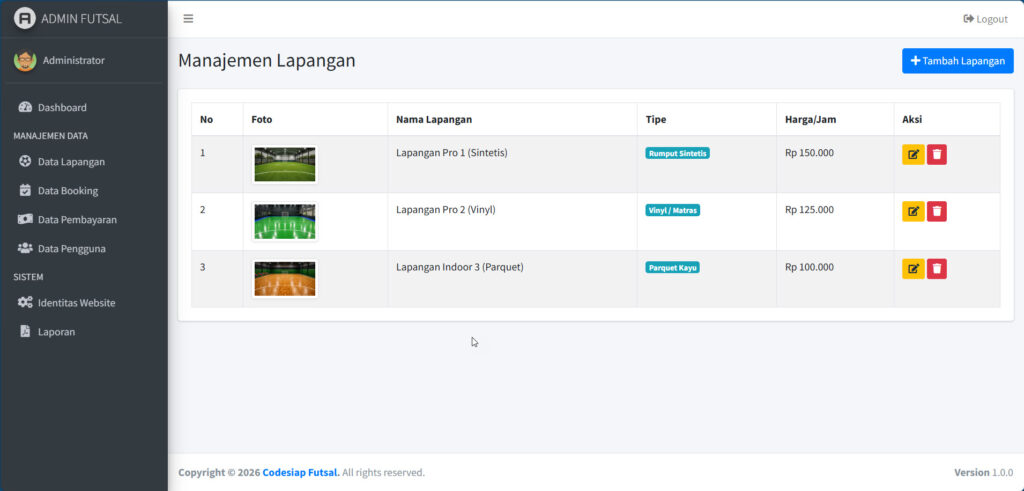Follow the Codesiap Futsal footer link
The height and width of the screenshot is (491, 1024).
click(300, 472)
